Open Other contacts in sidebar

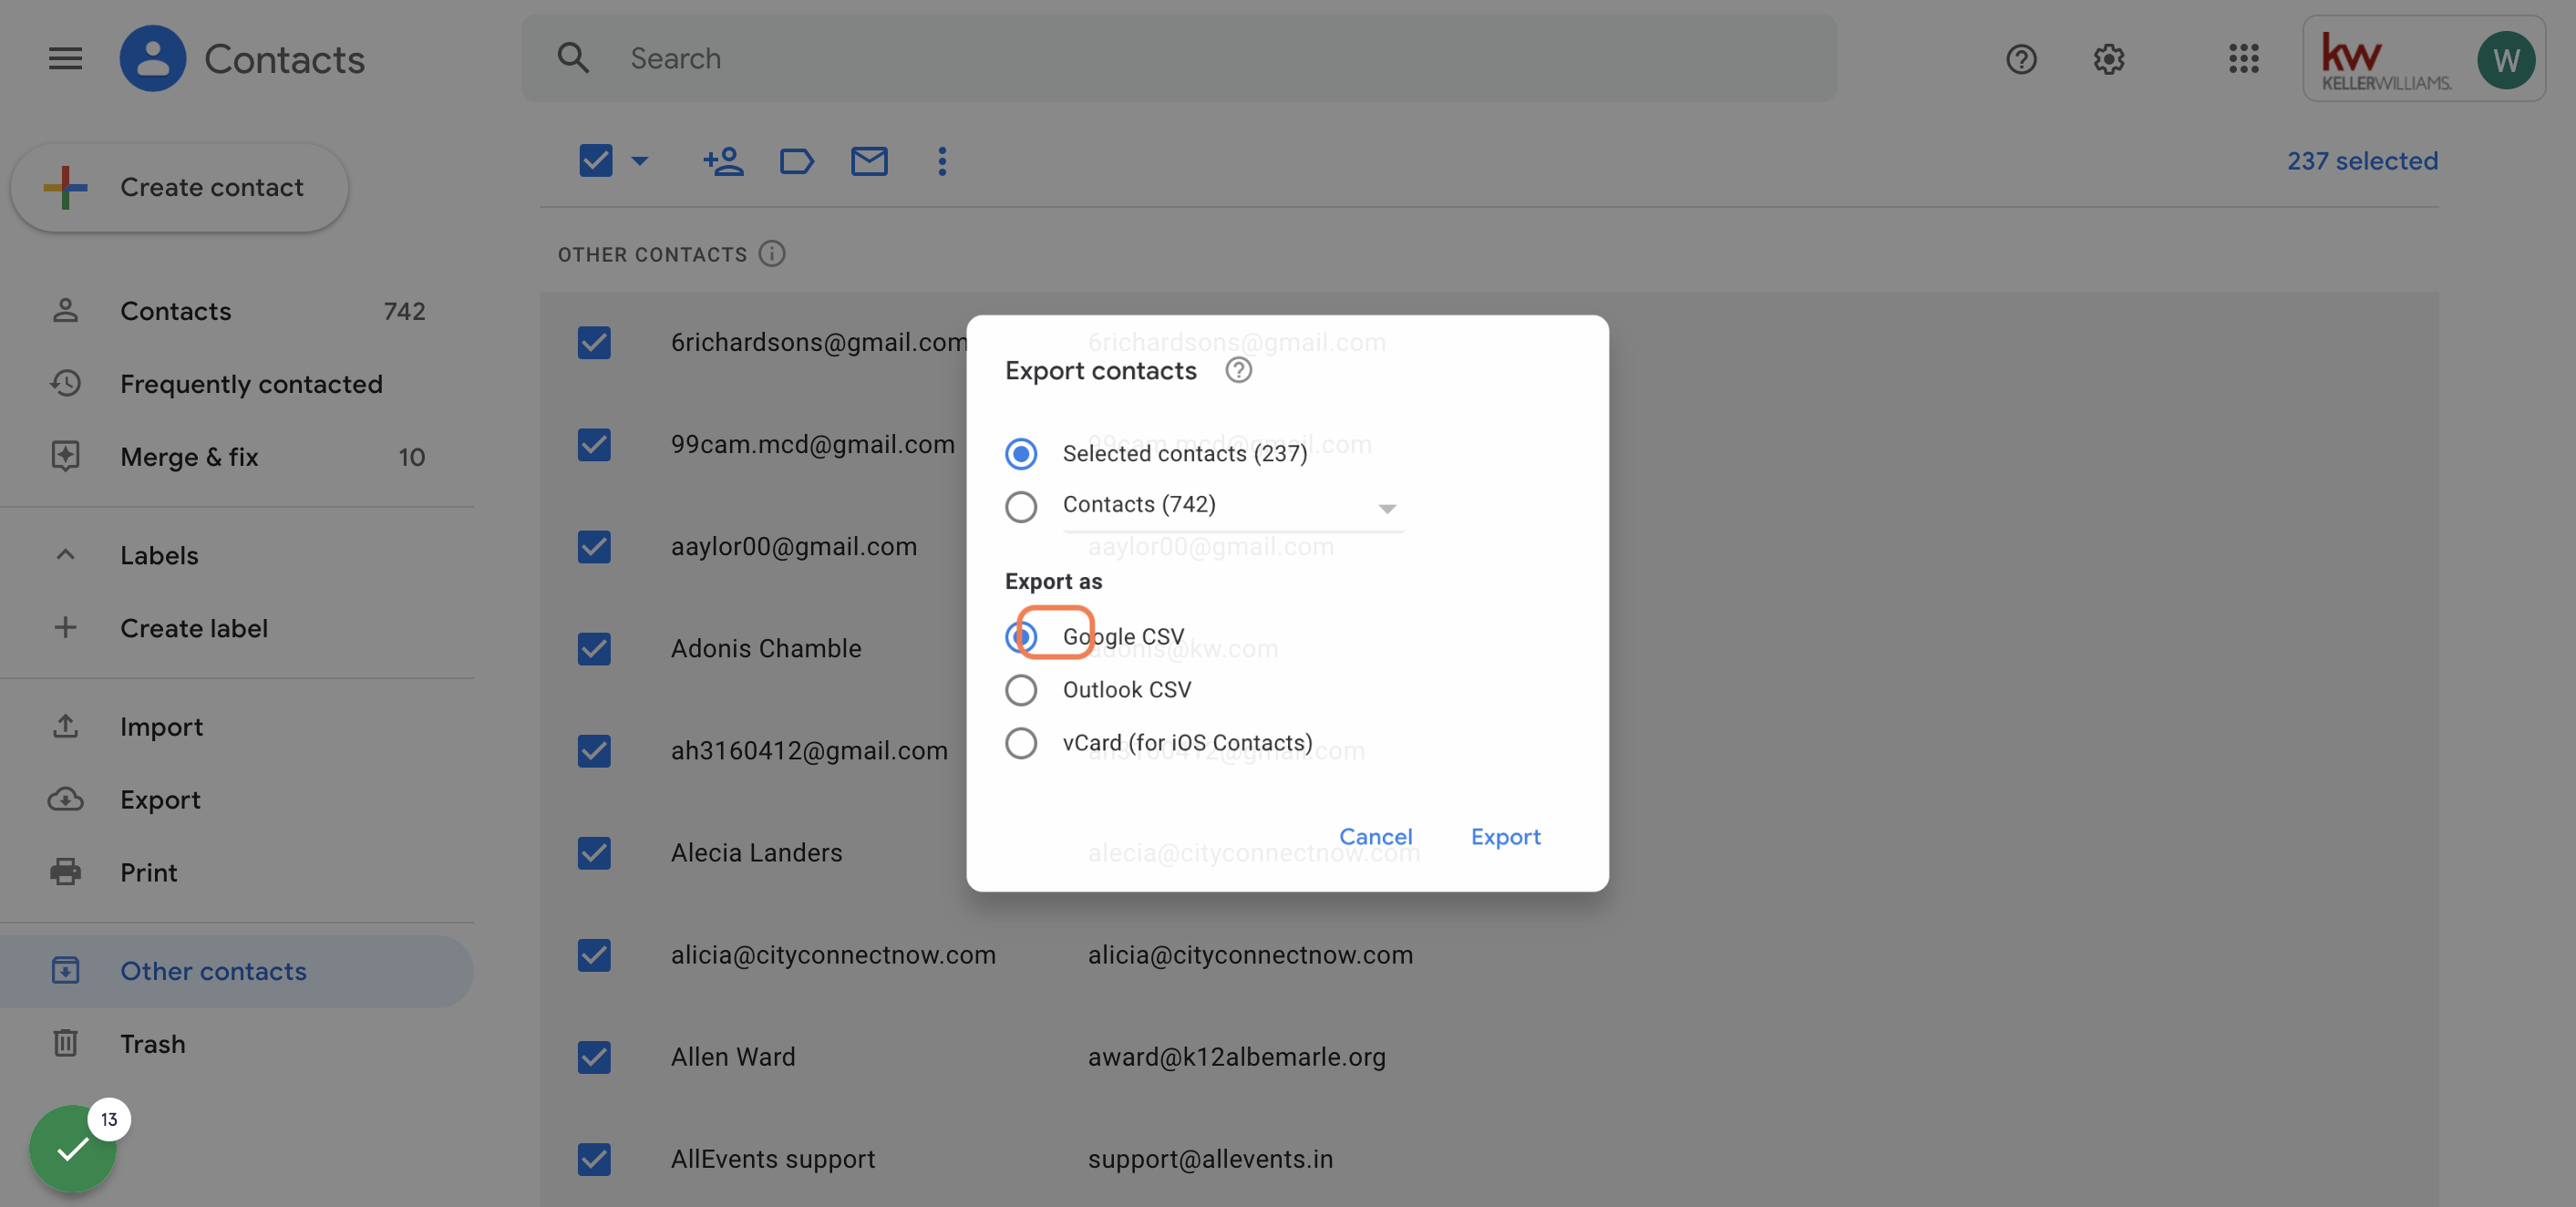coord(237,970)
